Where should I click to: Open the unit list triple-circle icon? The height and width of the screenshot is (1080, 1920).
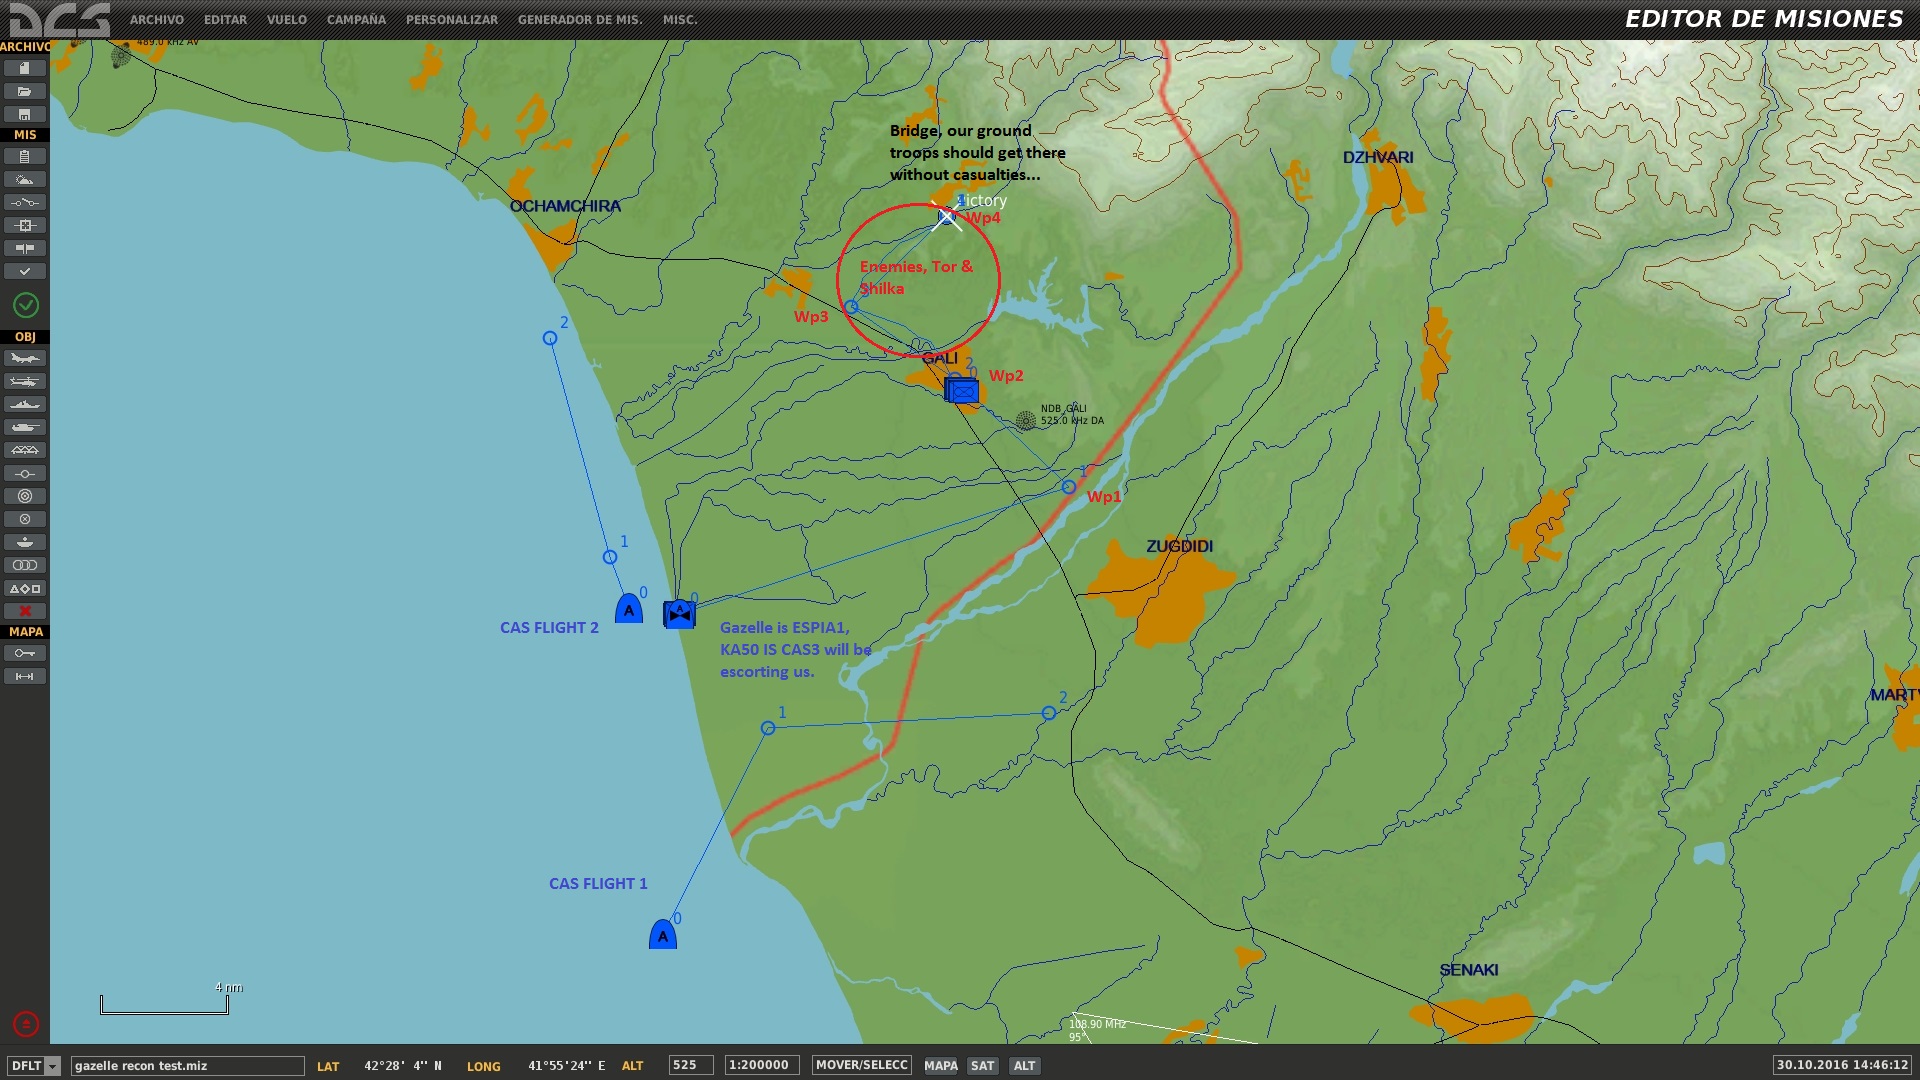coord(25,565)
